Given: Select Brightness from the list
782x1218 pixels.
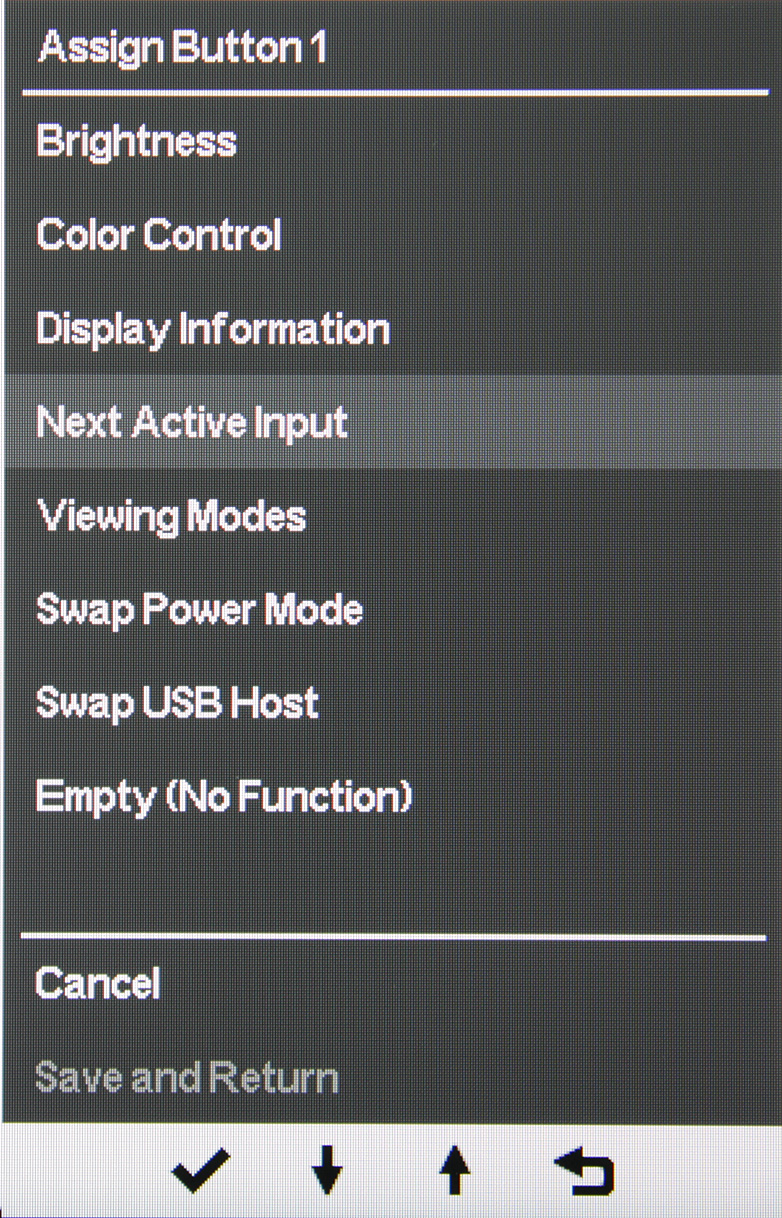Looking at the screenshot, I should click(x=136, y=141).
